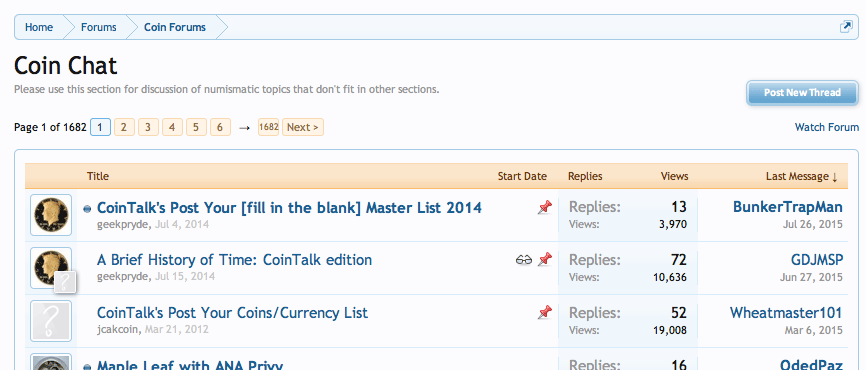Click Coin Chat page heading
Viewport: 866px width, 370px height.
tap(66, 66)
